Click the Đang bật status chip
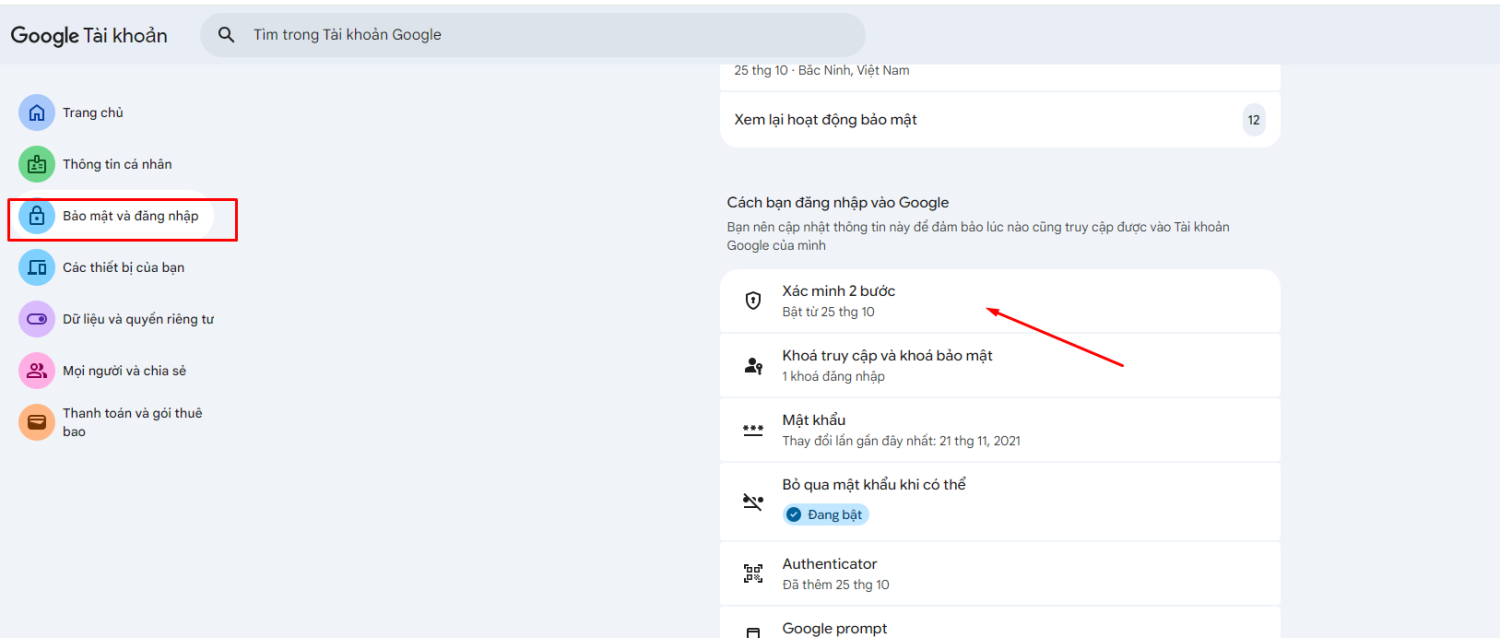 tap(826, 514)
